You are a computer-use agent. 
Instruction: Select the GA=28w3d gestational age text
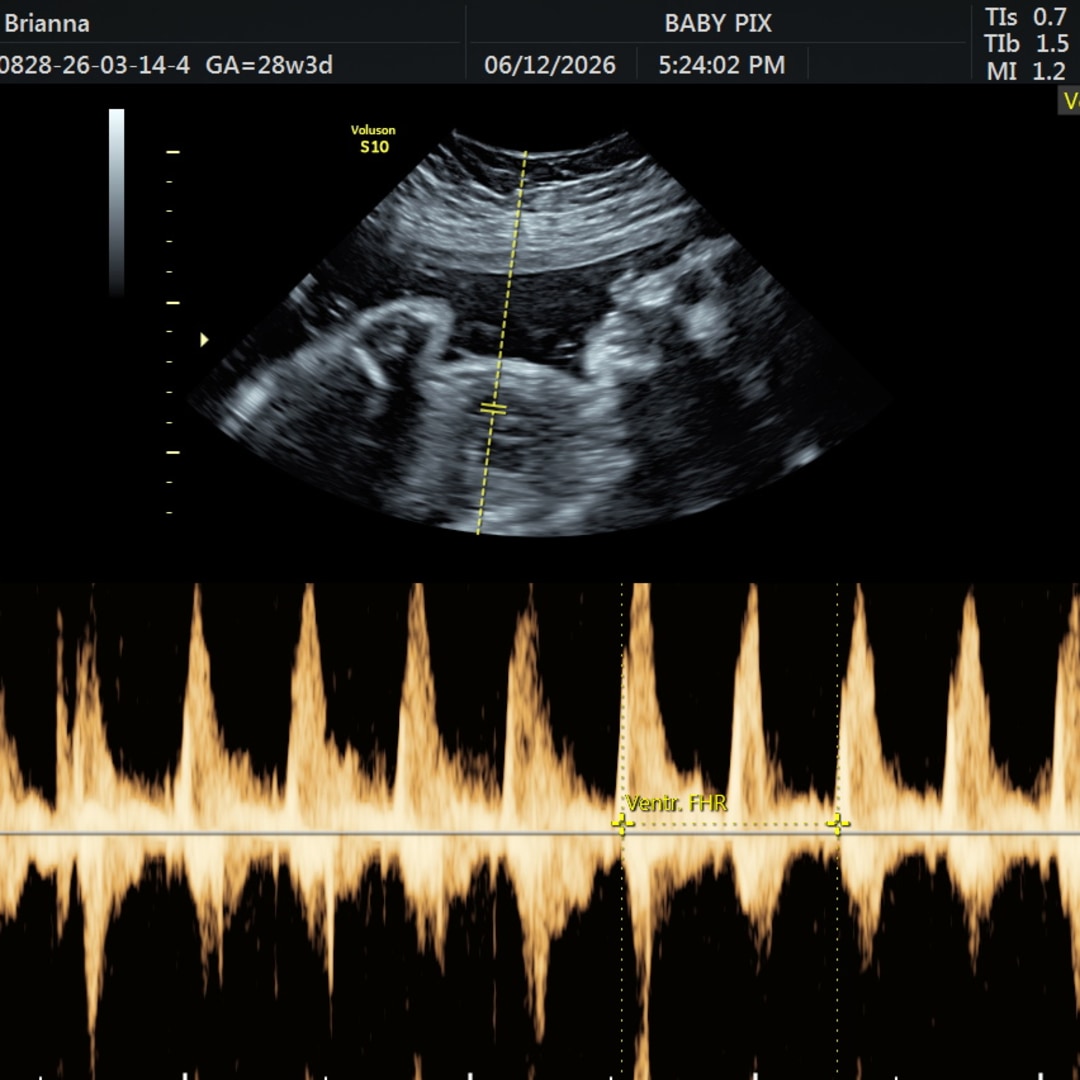click(x=269, y=65)
